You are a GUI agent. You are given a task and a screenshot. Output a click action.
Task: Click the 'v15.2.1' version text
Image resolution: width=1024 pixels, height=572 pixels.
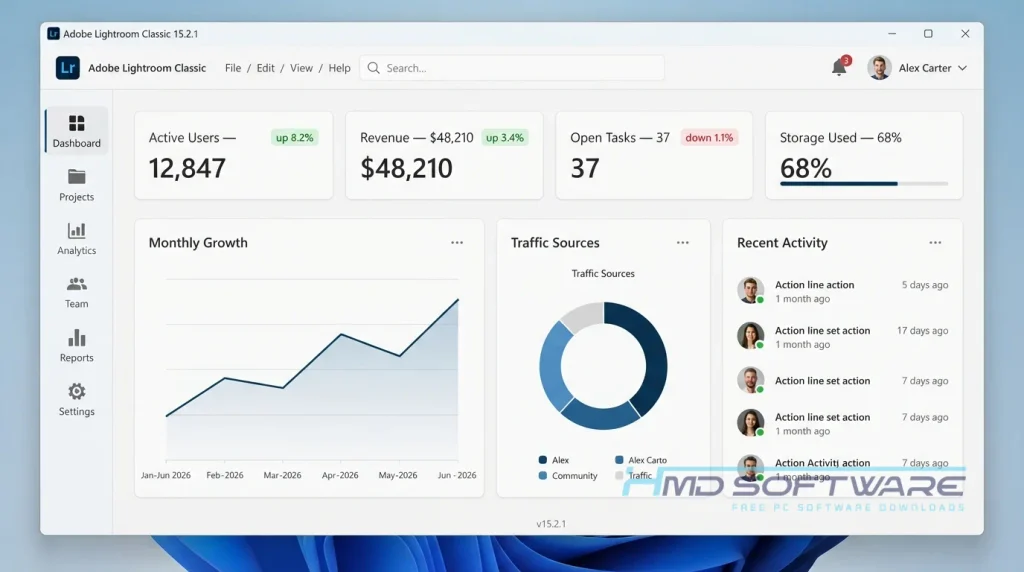[551, 524]
